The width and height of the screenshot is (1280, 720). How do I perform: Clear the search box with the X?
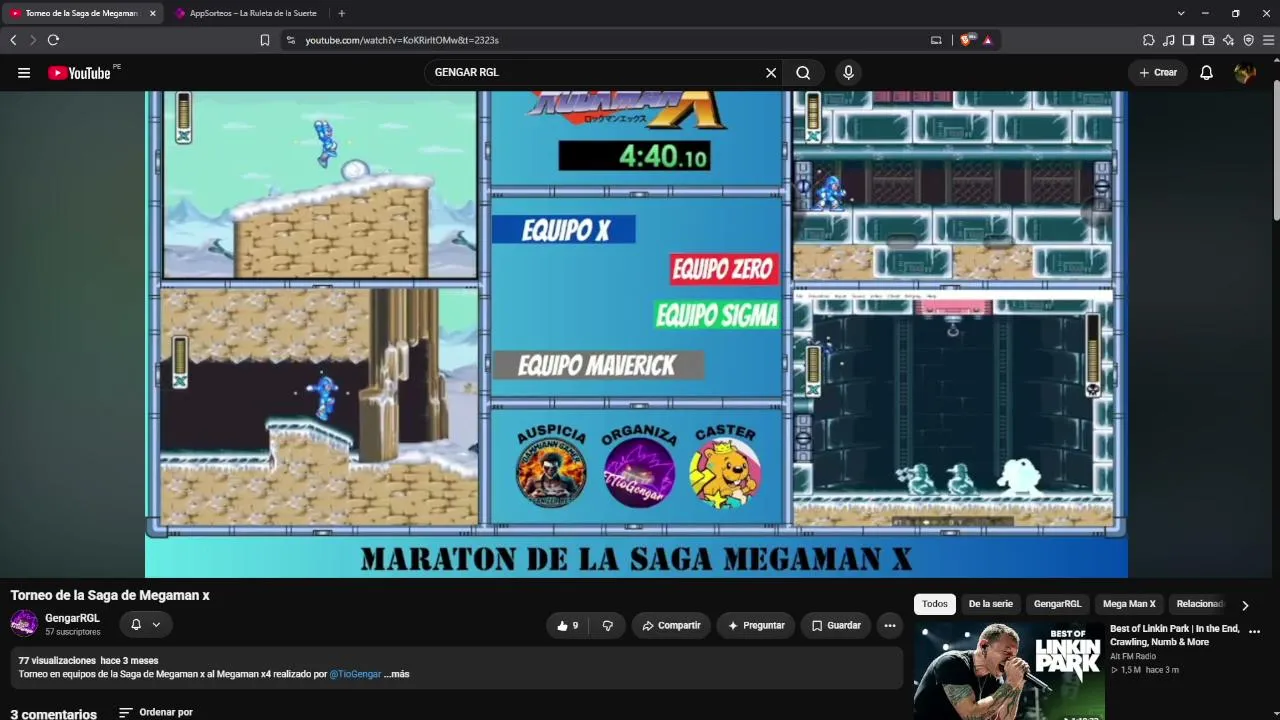tap(771, 72)
